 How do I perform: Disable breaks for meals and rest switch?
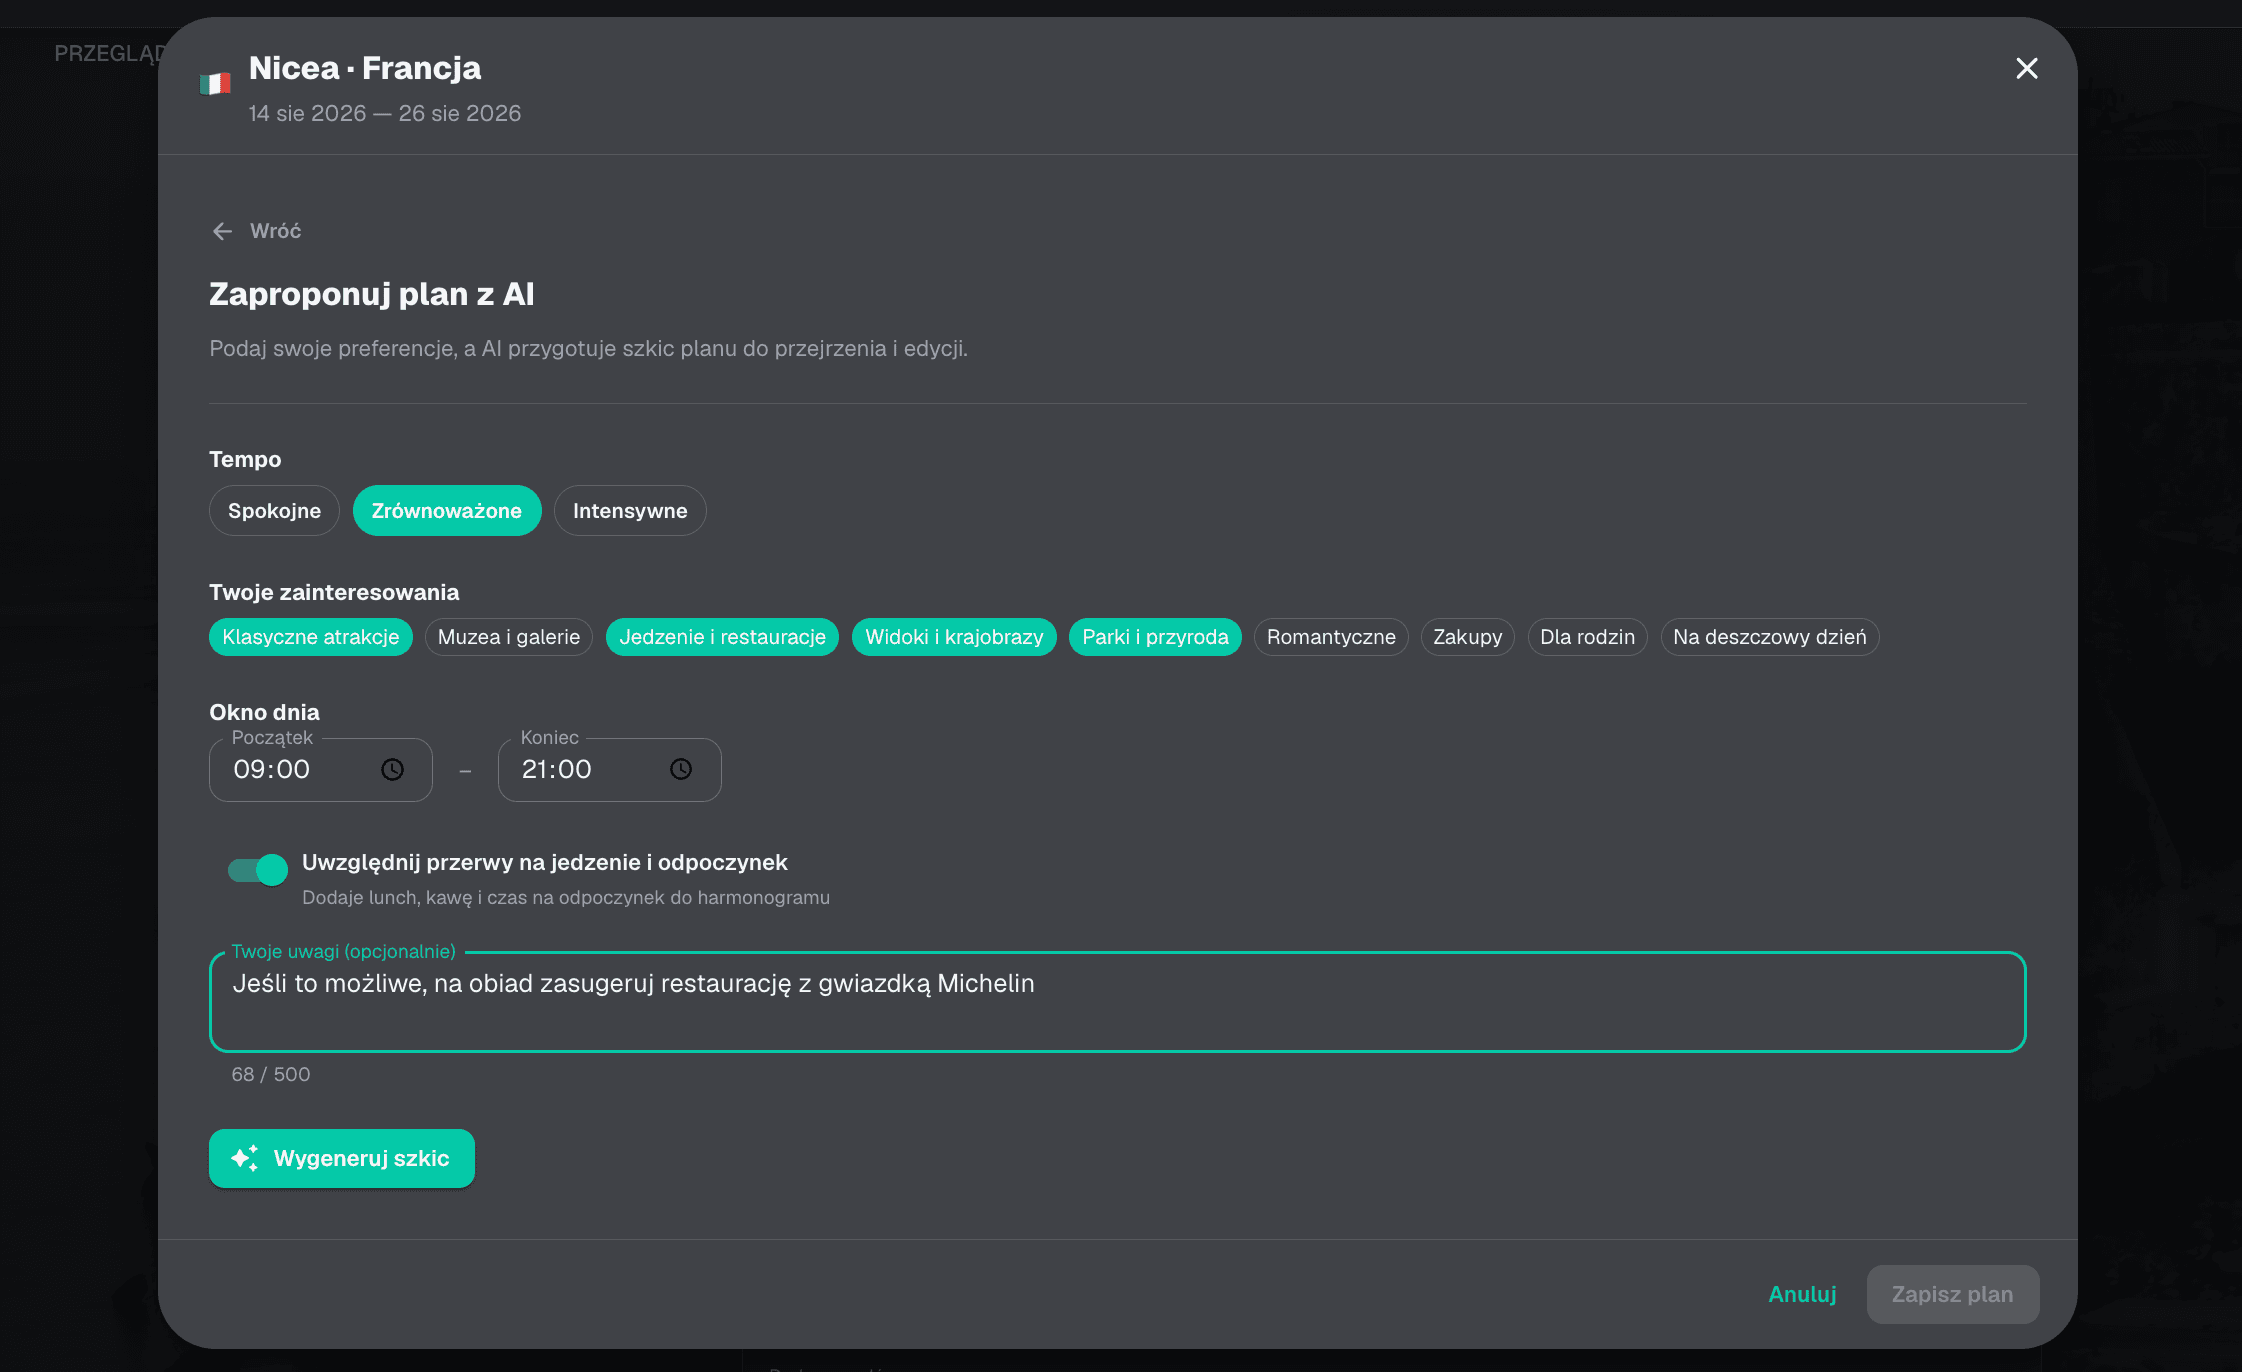point(258,870)
